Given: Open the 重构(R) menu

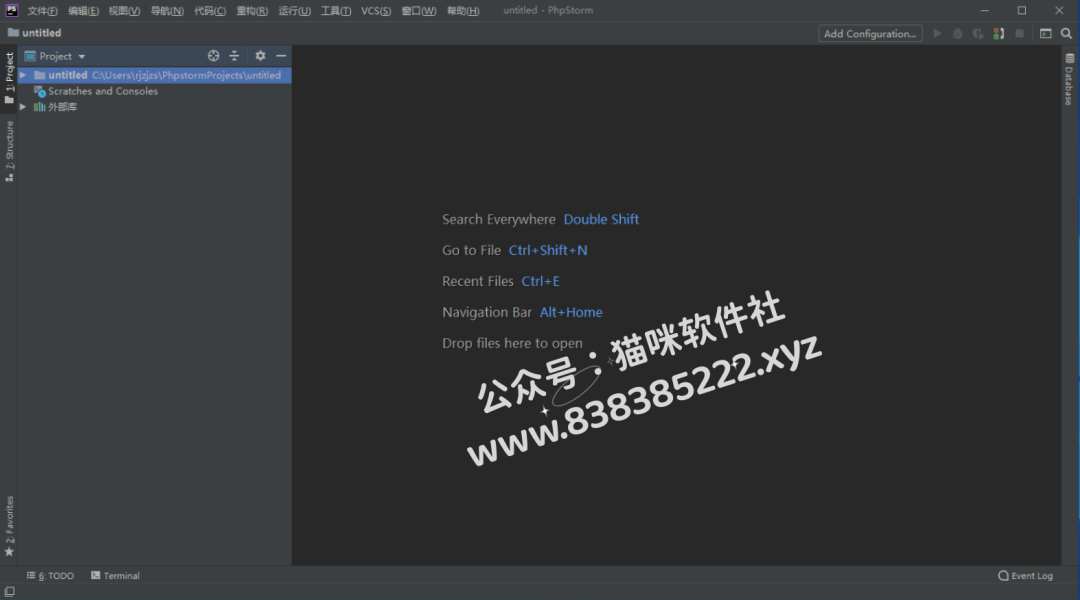Looking at the screenshot, I should pos(252,10).
